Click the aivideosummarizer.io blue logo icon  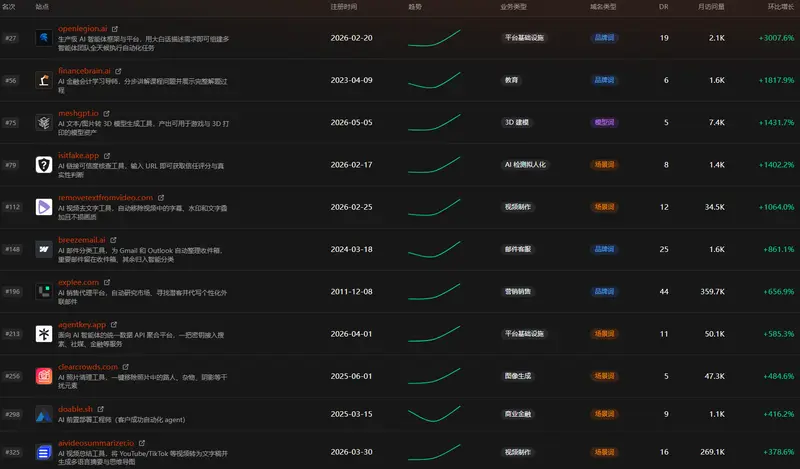pos(44,452)
